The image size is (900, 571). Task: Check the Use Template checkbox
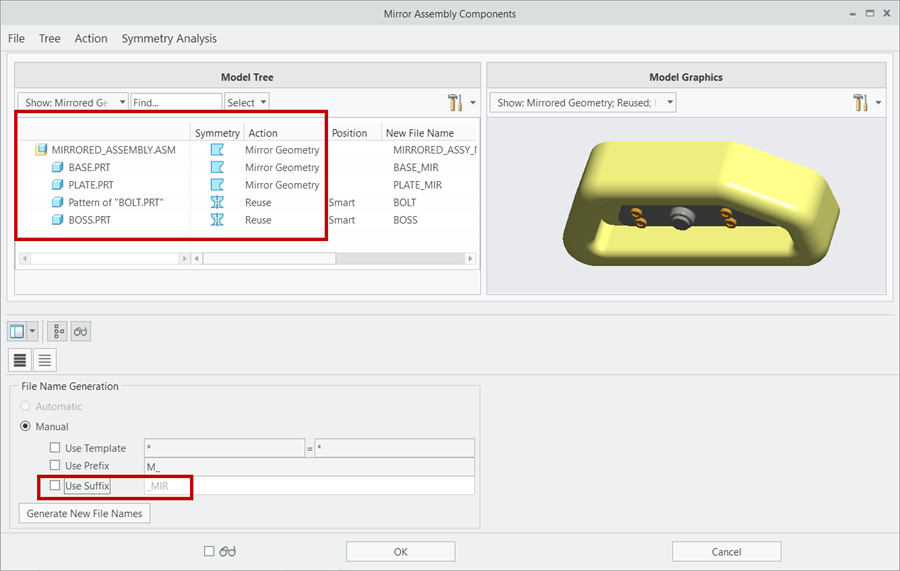55,448
